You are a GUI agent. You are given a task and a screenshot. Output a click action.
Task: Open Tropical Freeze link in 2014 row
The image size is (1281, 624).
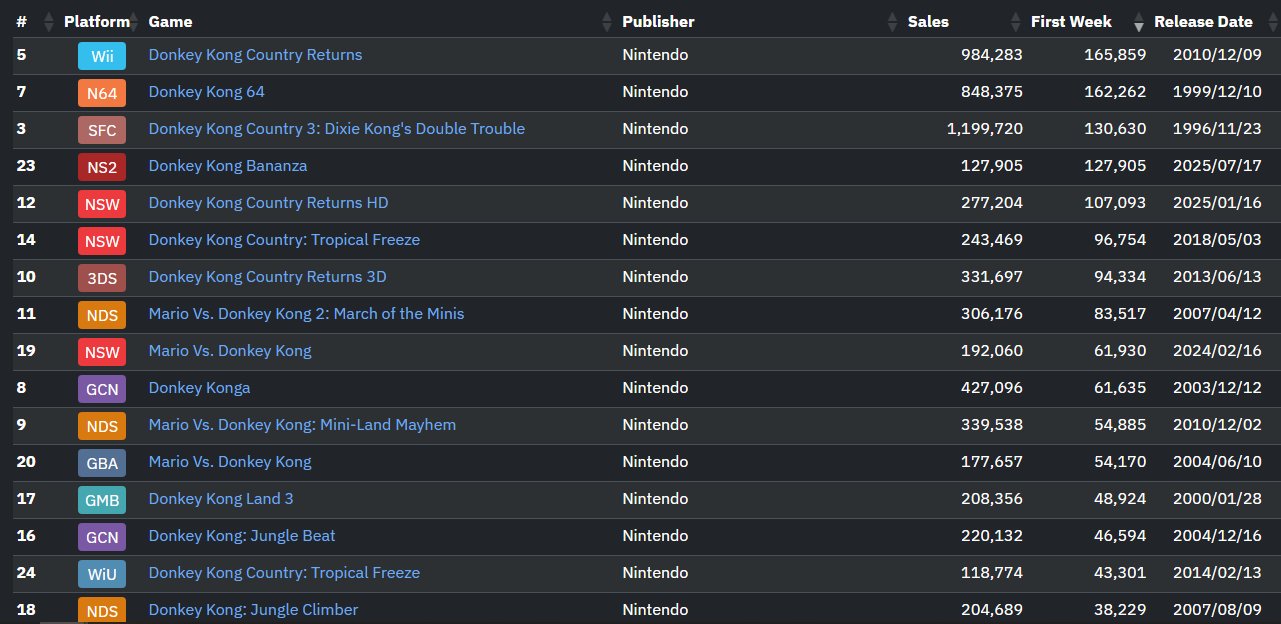click(284, 573)
